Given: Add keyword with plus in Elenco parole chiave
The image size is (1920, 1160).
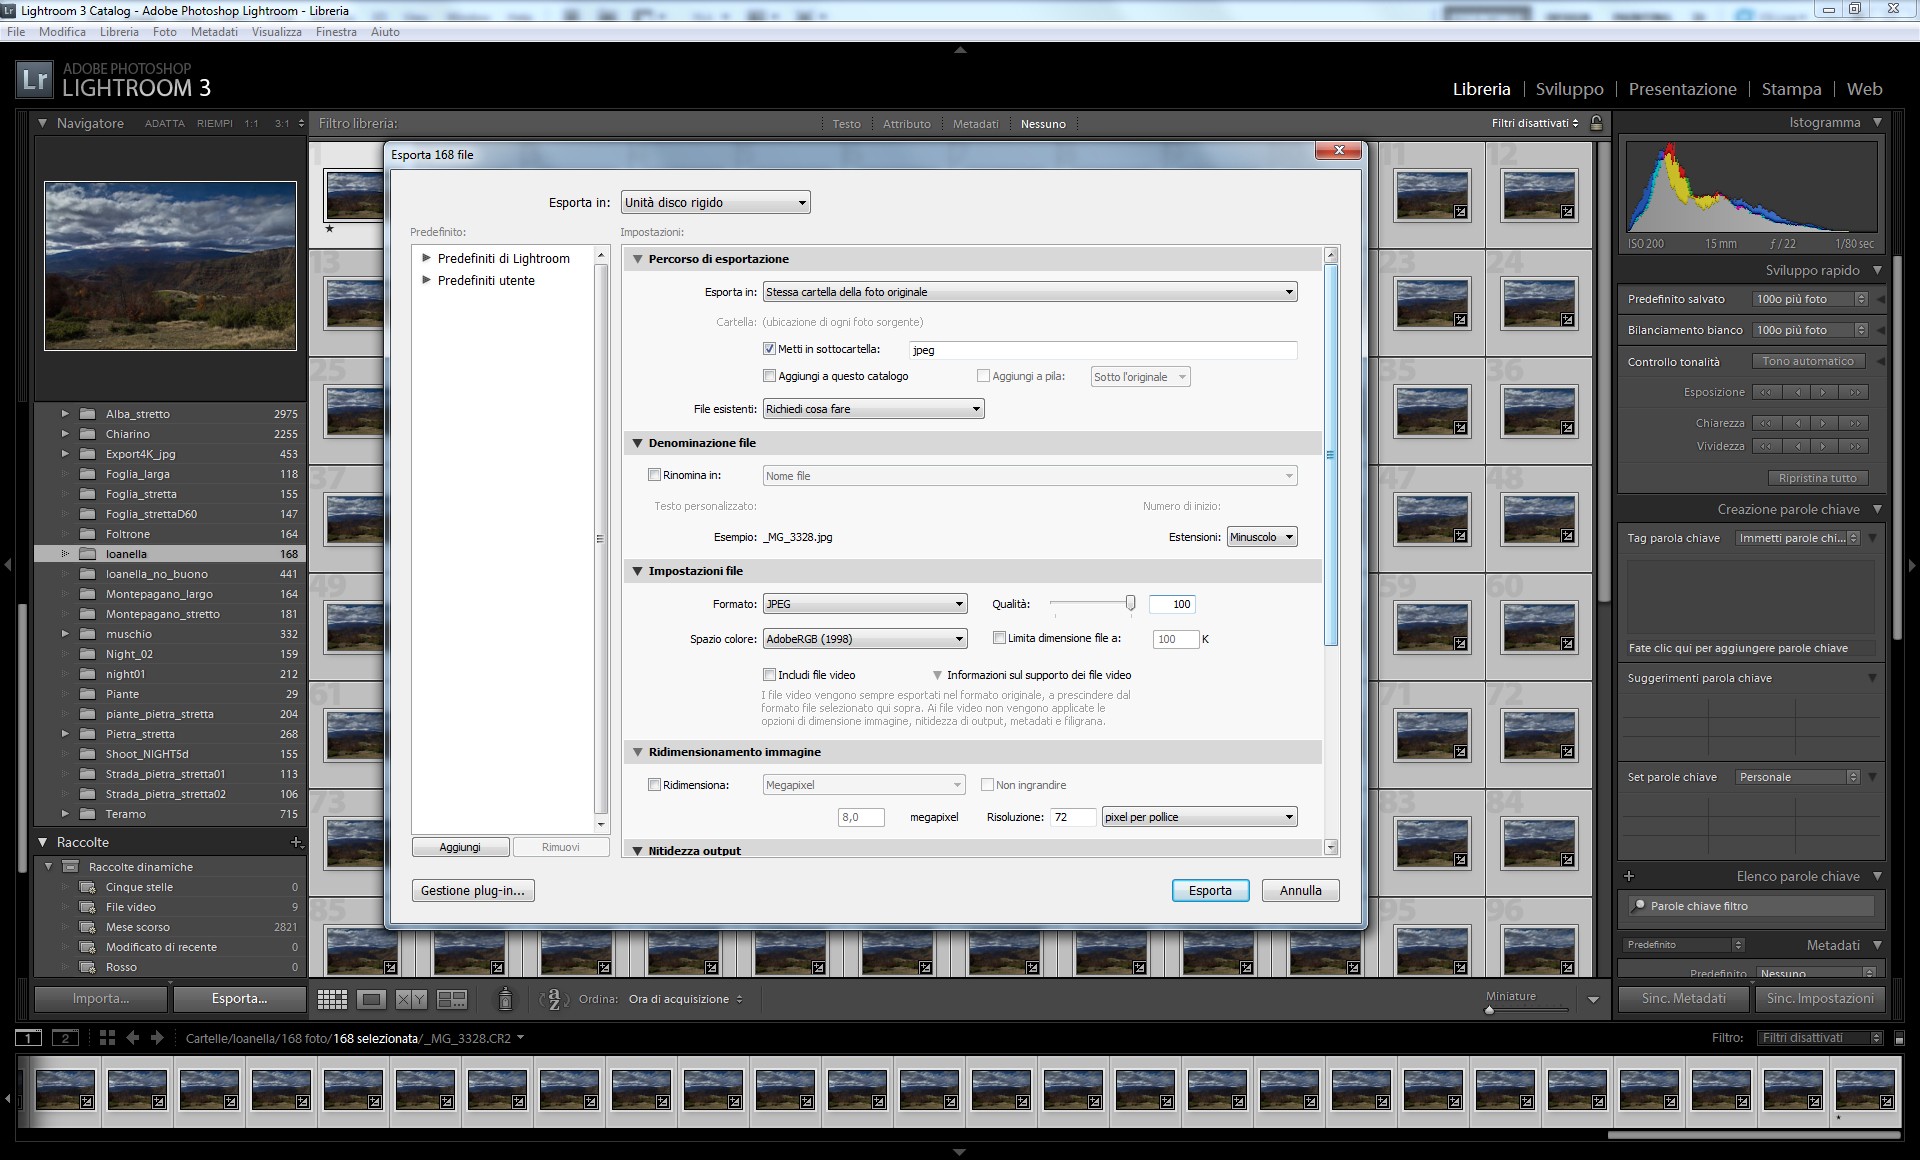Looking at the screenshot, I should pyautogui.click(x=1629, y=876).
